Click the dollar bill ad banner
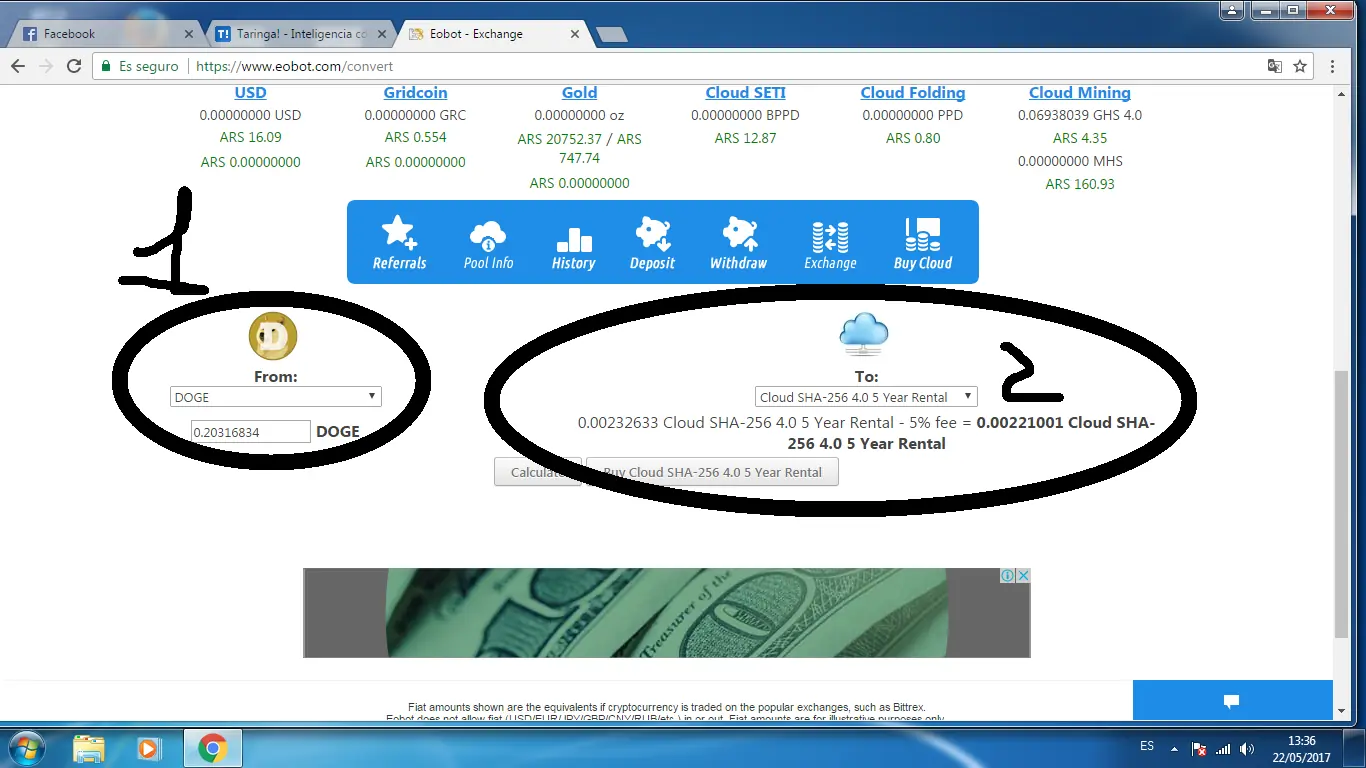This screenshot has height=768, width=1366. coord(666,613)
